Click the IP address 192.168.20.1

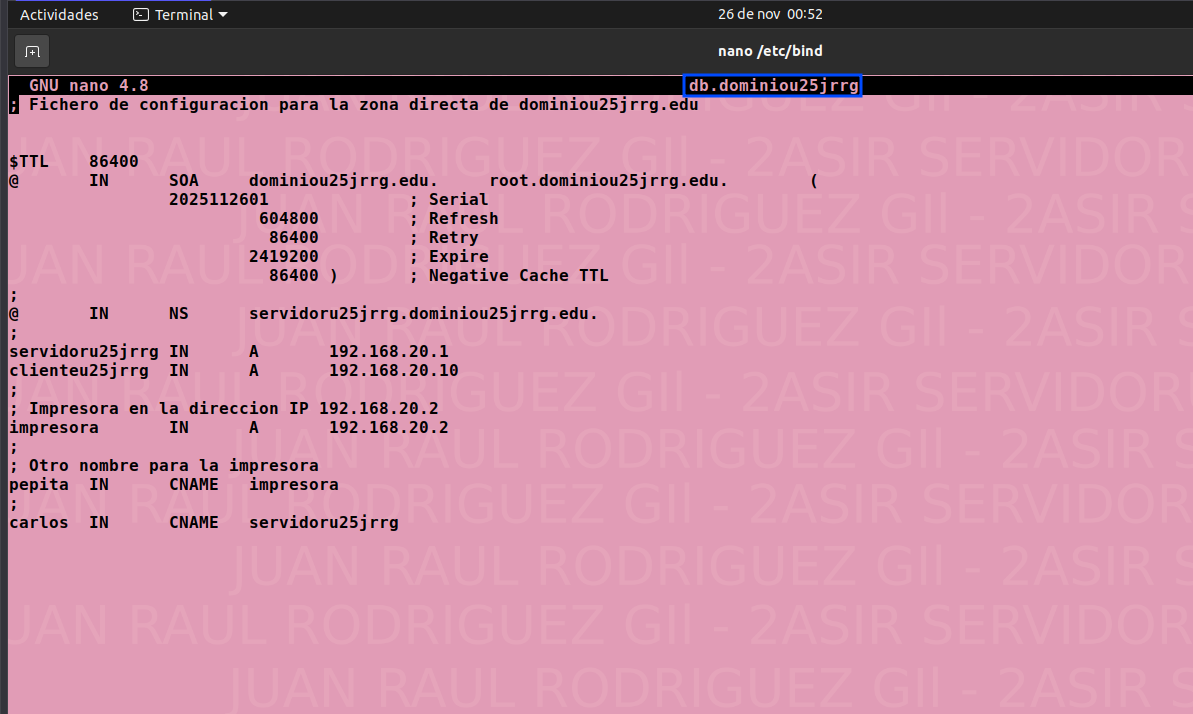tap(389, 352)
